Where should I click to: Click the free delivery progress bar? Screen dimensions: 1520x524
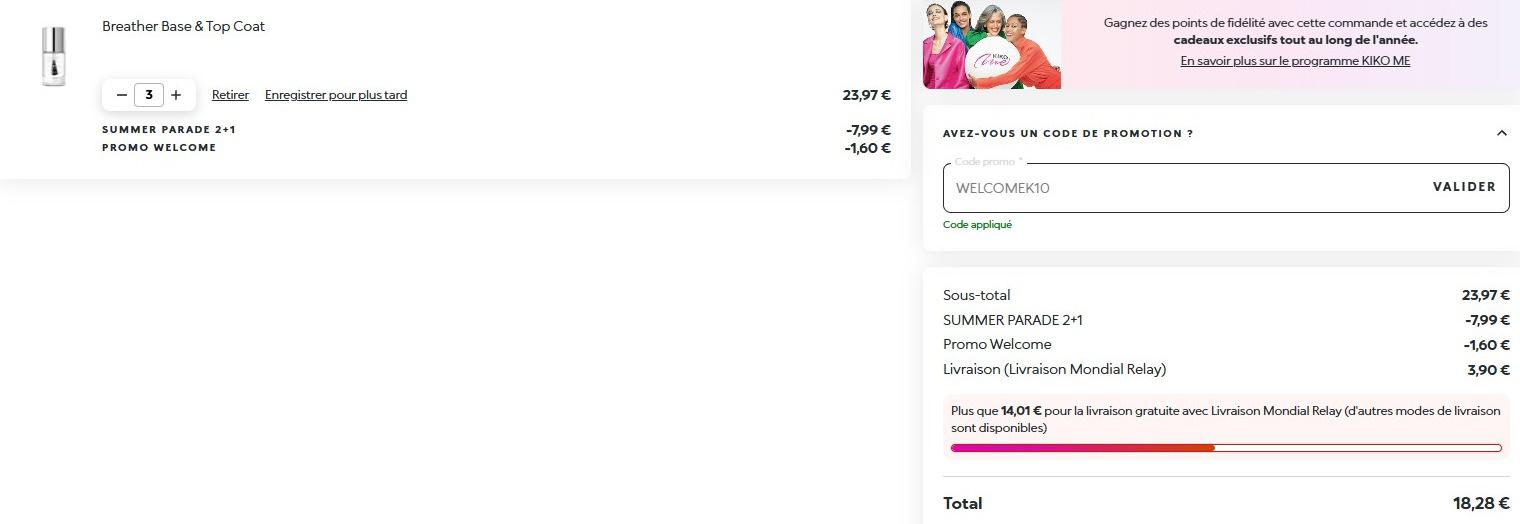pyautogui.click(x=1226, y=448)
